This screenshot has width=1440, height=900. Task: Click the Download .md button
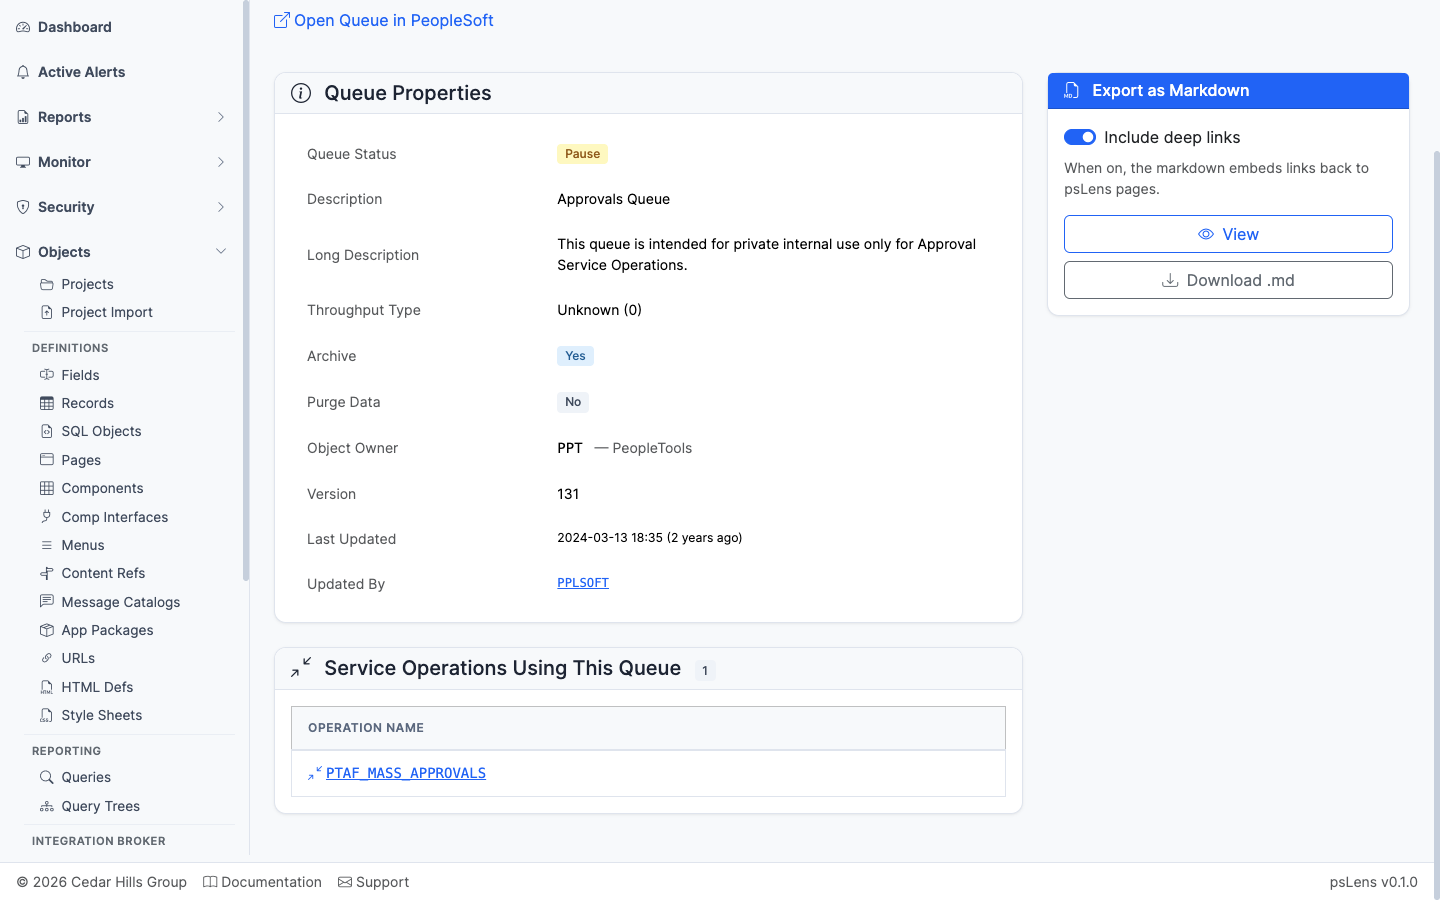click(1228, 280)
